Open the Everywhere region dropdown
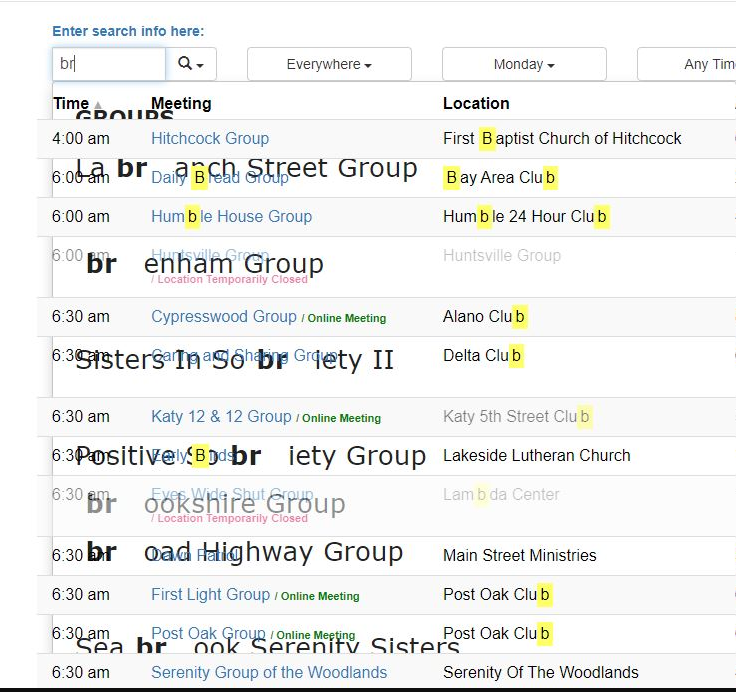 click(329, 64)
